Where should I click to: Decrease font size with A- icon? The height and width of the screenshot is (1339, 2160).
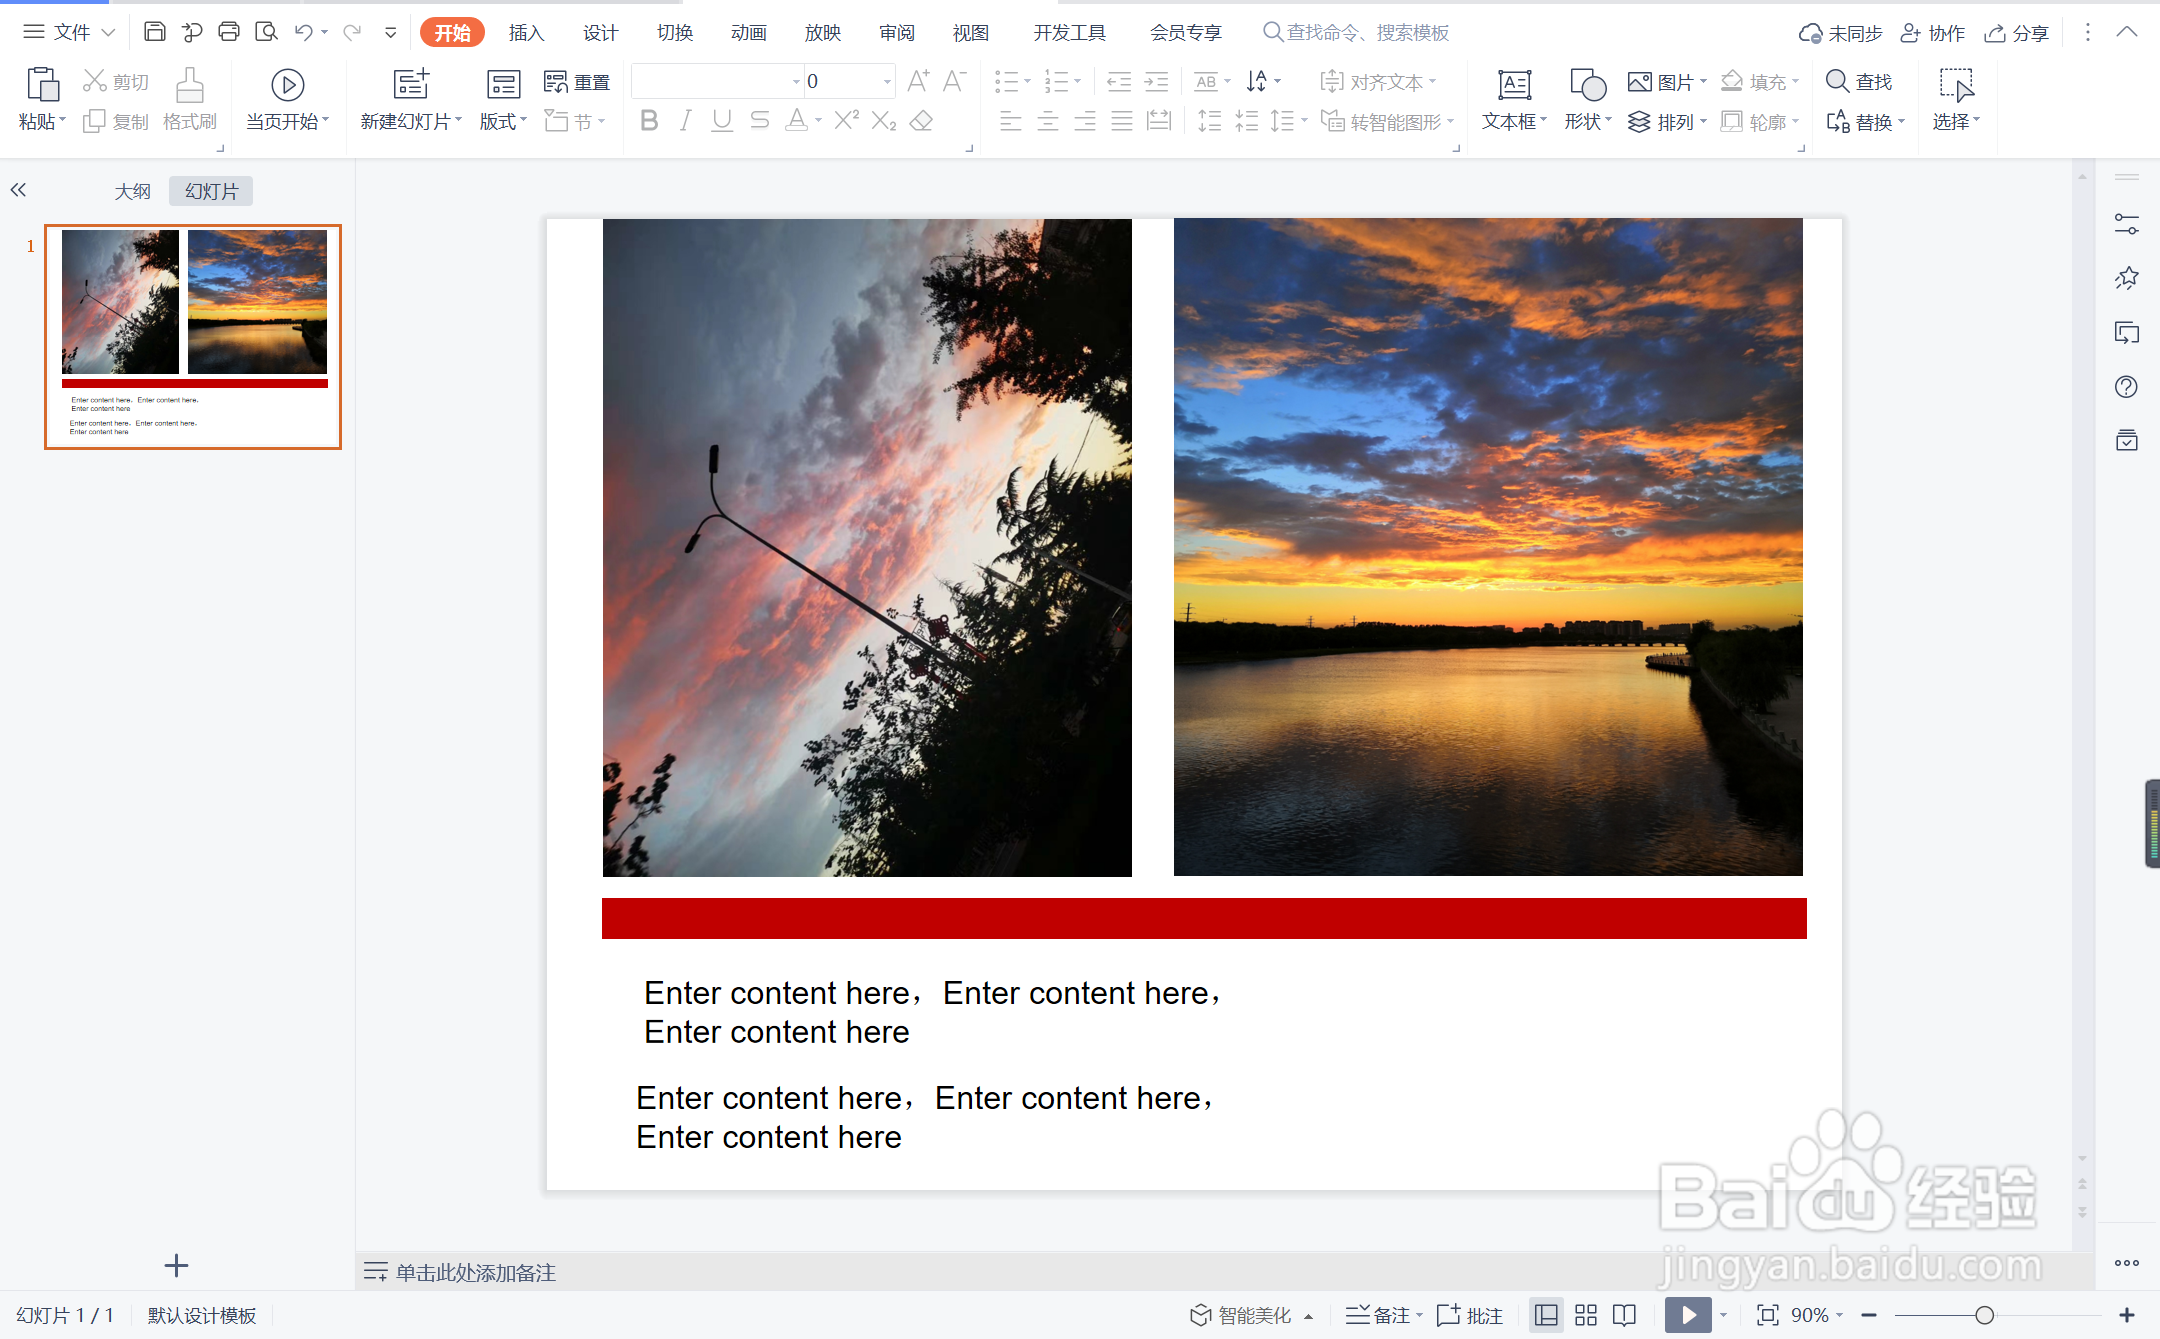click(954, 81)
